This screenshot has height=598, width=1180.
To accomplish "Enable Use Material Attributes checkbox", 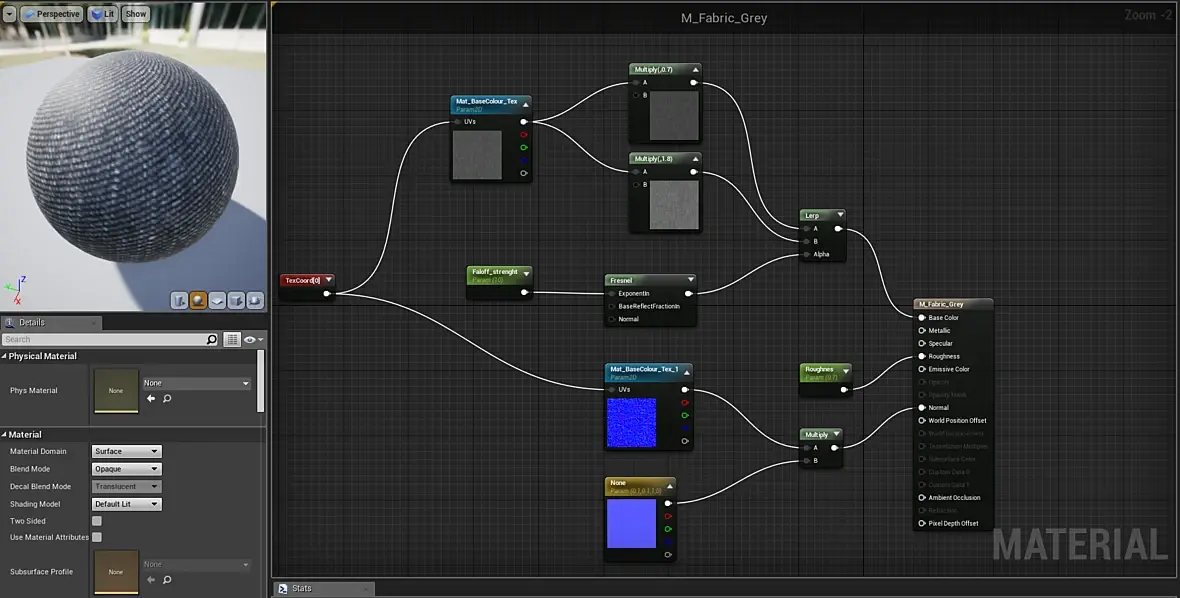I will click(96, 537).
